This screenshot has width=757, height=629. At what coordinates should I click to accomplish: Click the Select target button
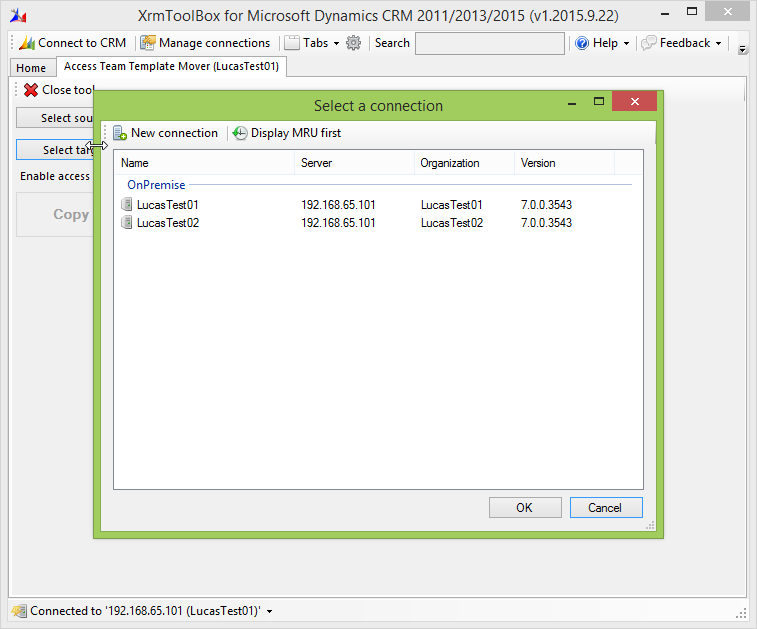pyautogui.click(x=55, y=150)
